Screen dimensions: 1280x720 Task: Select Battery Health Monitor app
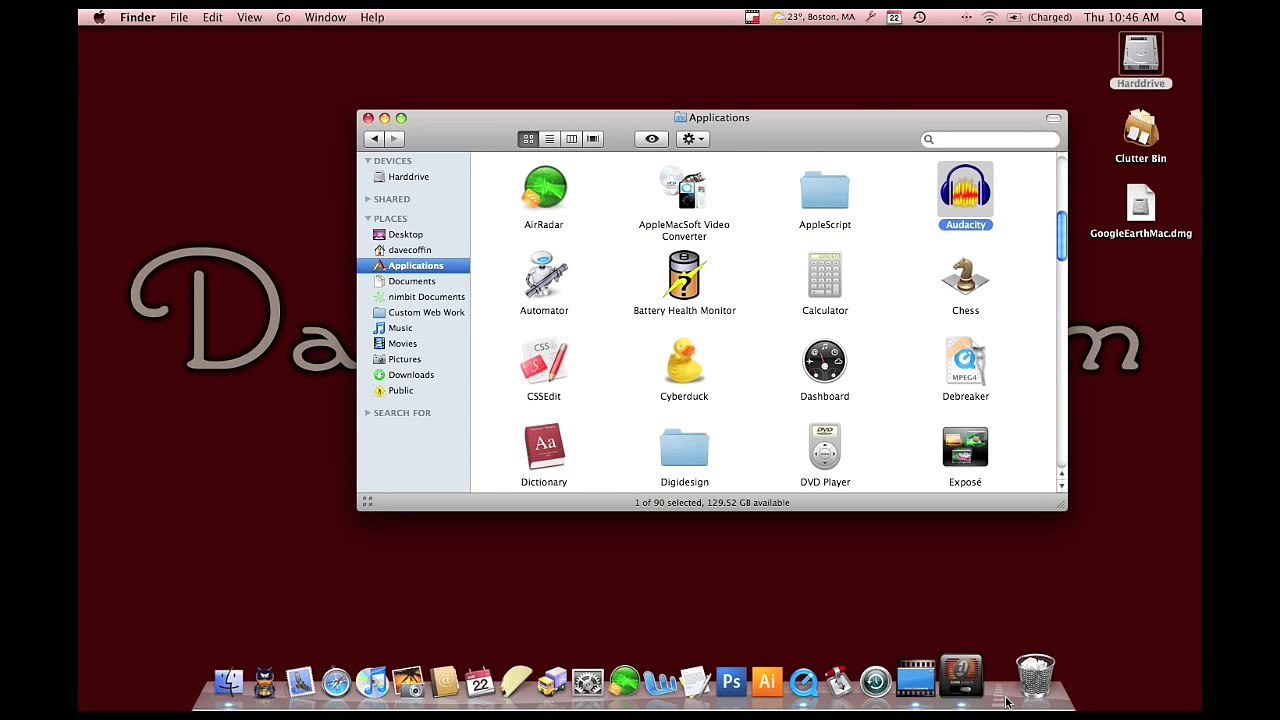point(684,274)
